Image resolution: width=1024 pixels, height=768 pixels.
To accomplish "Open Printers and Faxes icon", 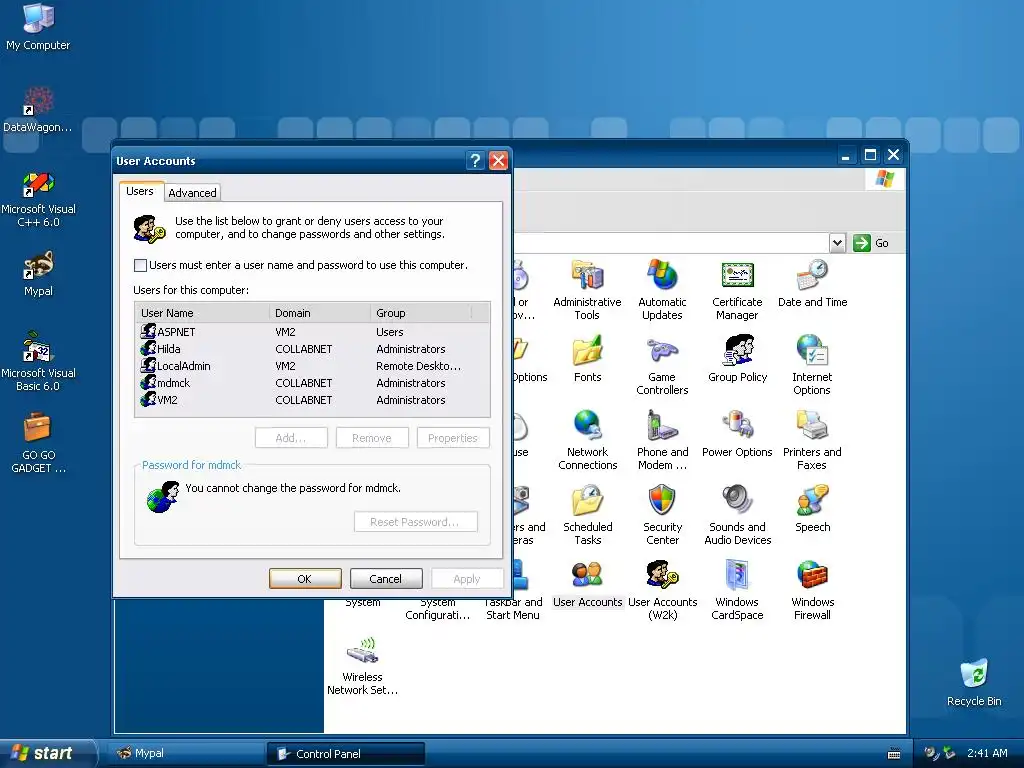I will click(x=812, y=440).
